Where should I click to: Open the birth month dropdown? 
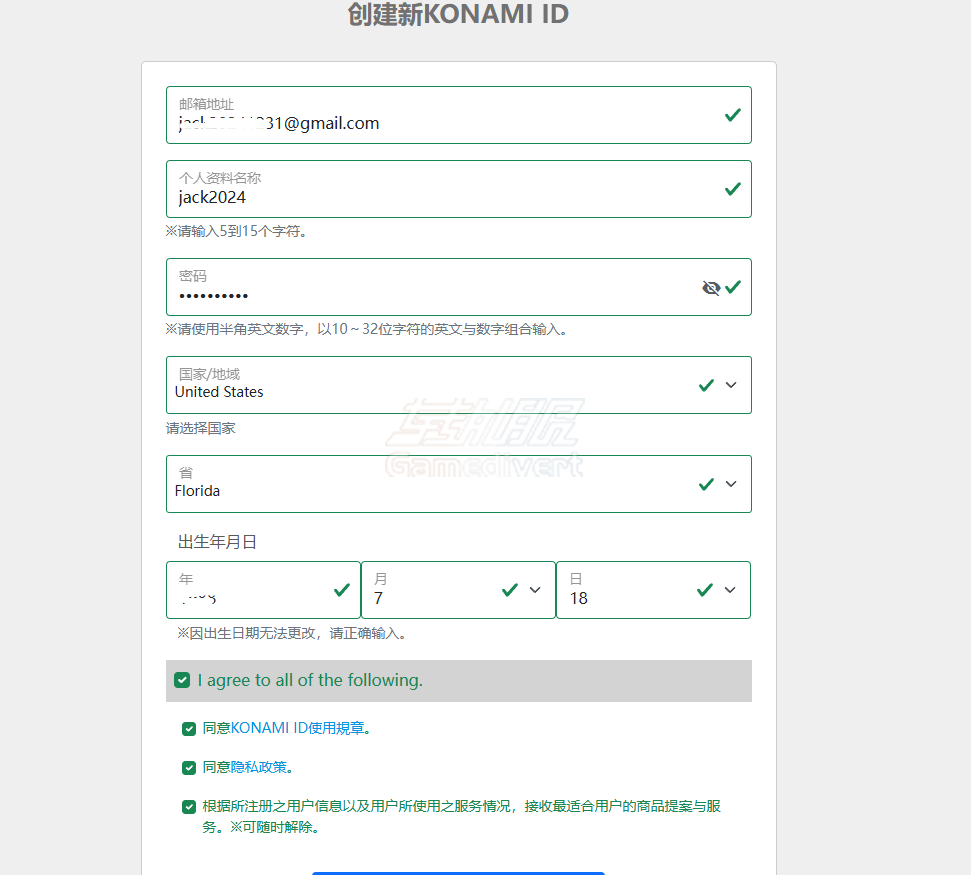[x=535, y=590]
